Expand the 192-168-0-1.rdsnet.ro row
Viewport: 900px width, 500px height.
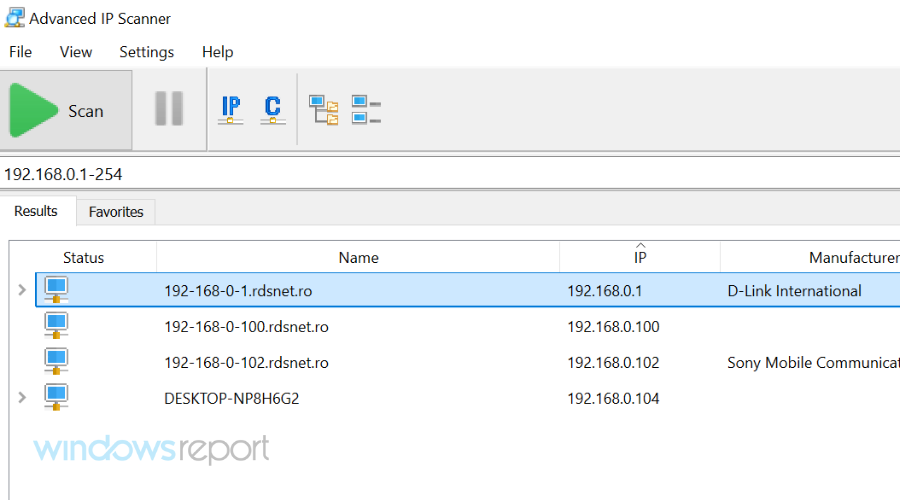click(23, 291)
